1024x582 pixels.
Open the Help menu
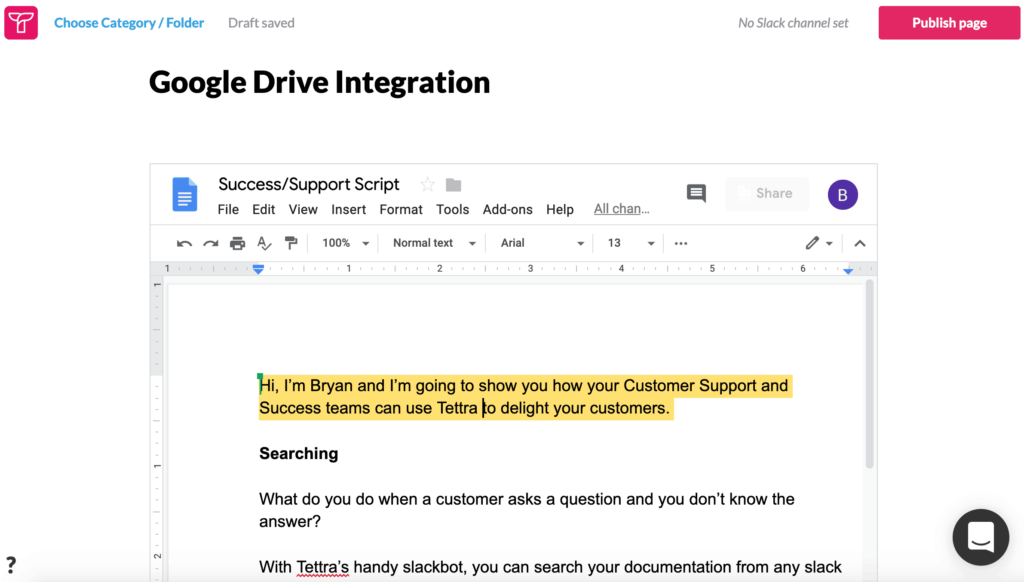coord(560,210)
